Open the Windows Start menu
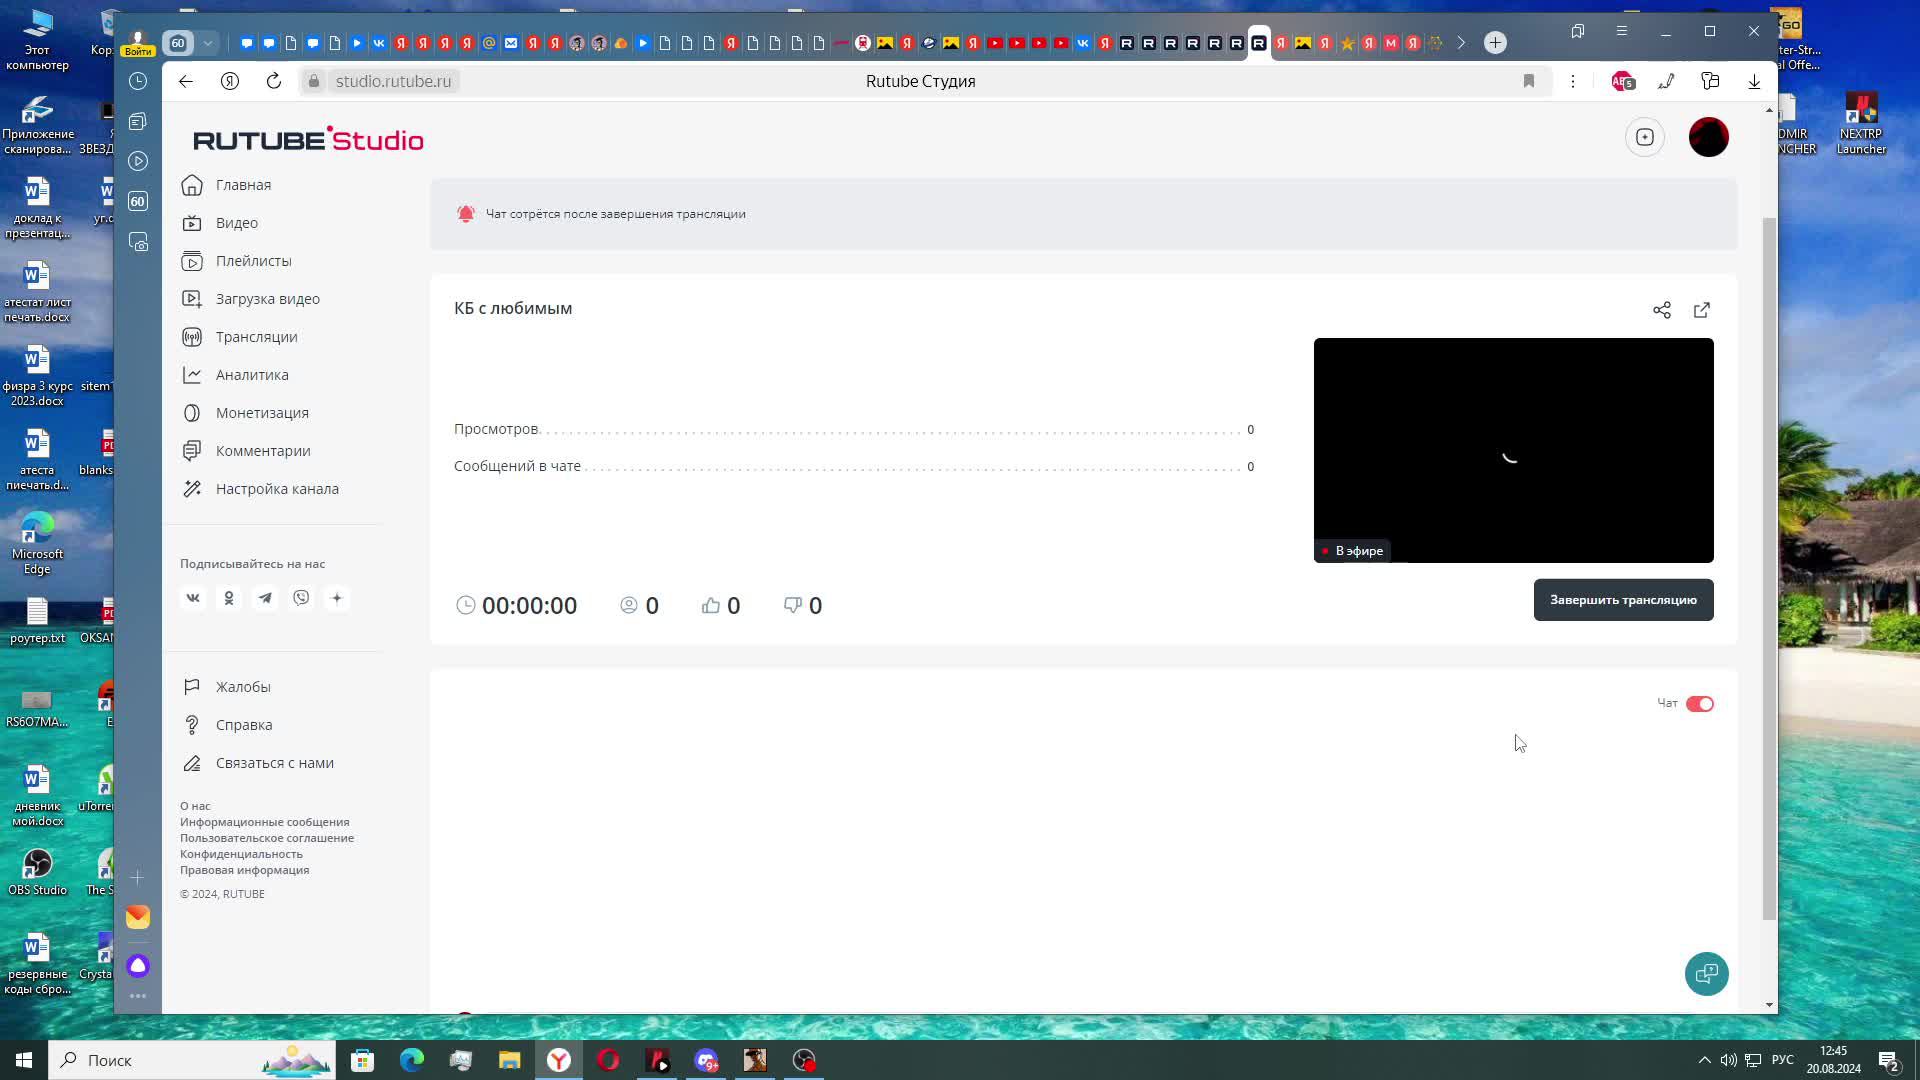1920x1080 pixels. (24, 1060)
